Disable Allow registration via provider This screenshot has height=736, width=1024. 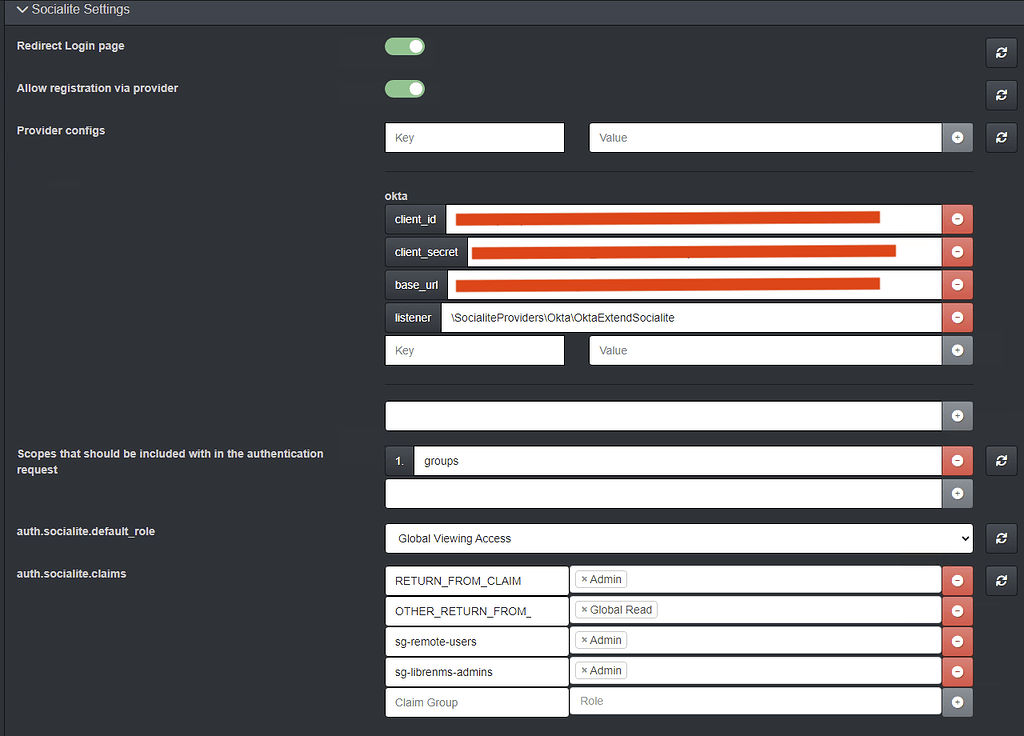coord(404,88)
